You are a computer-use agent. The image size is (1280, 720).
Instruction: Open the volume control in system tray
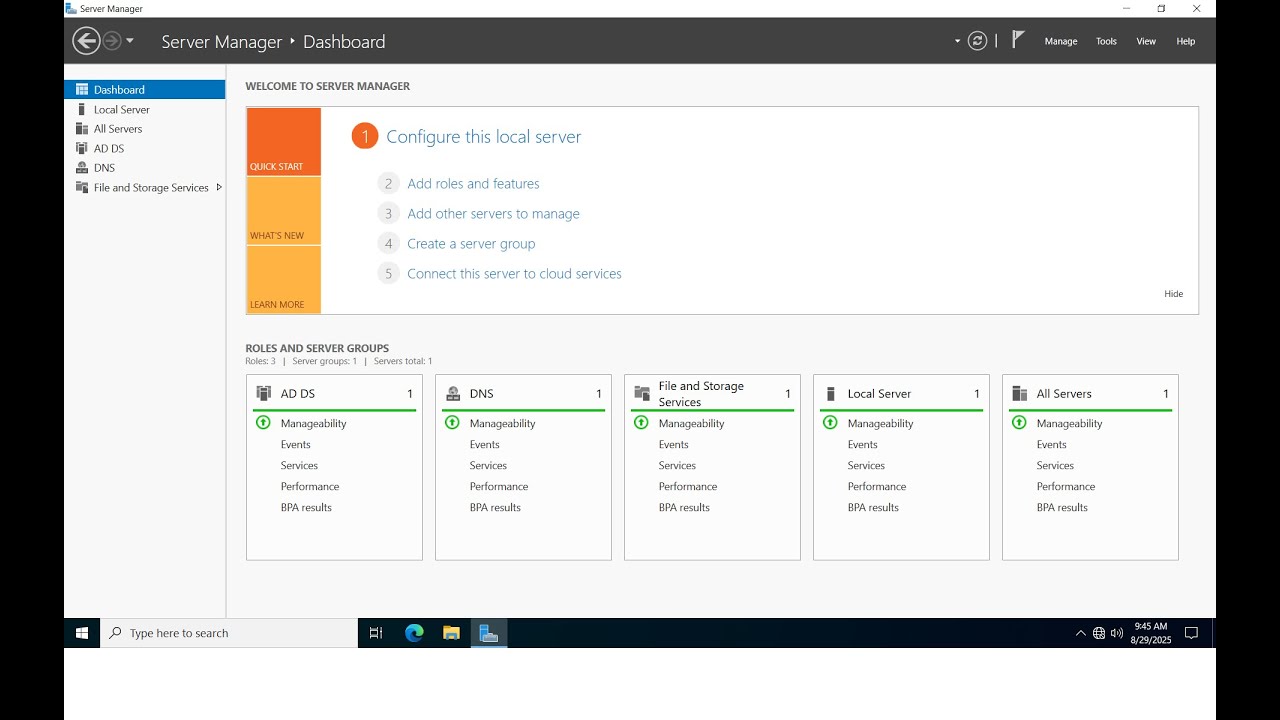[1117, 633]
